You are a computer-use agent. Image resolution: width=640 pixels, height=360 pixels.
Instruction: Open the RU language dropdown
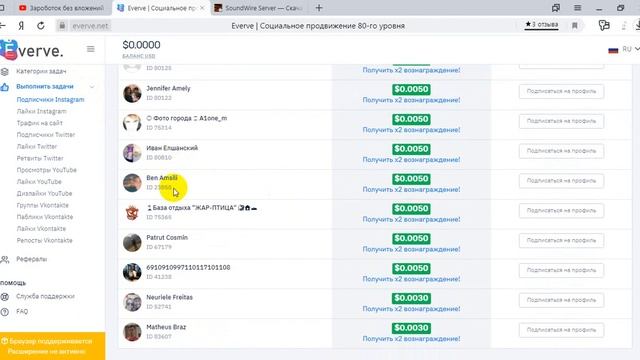click(x=631, y=49)
